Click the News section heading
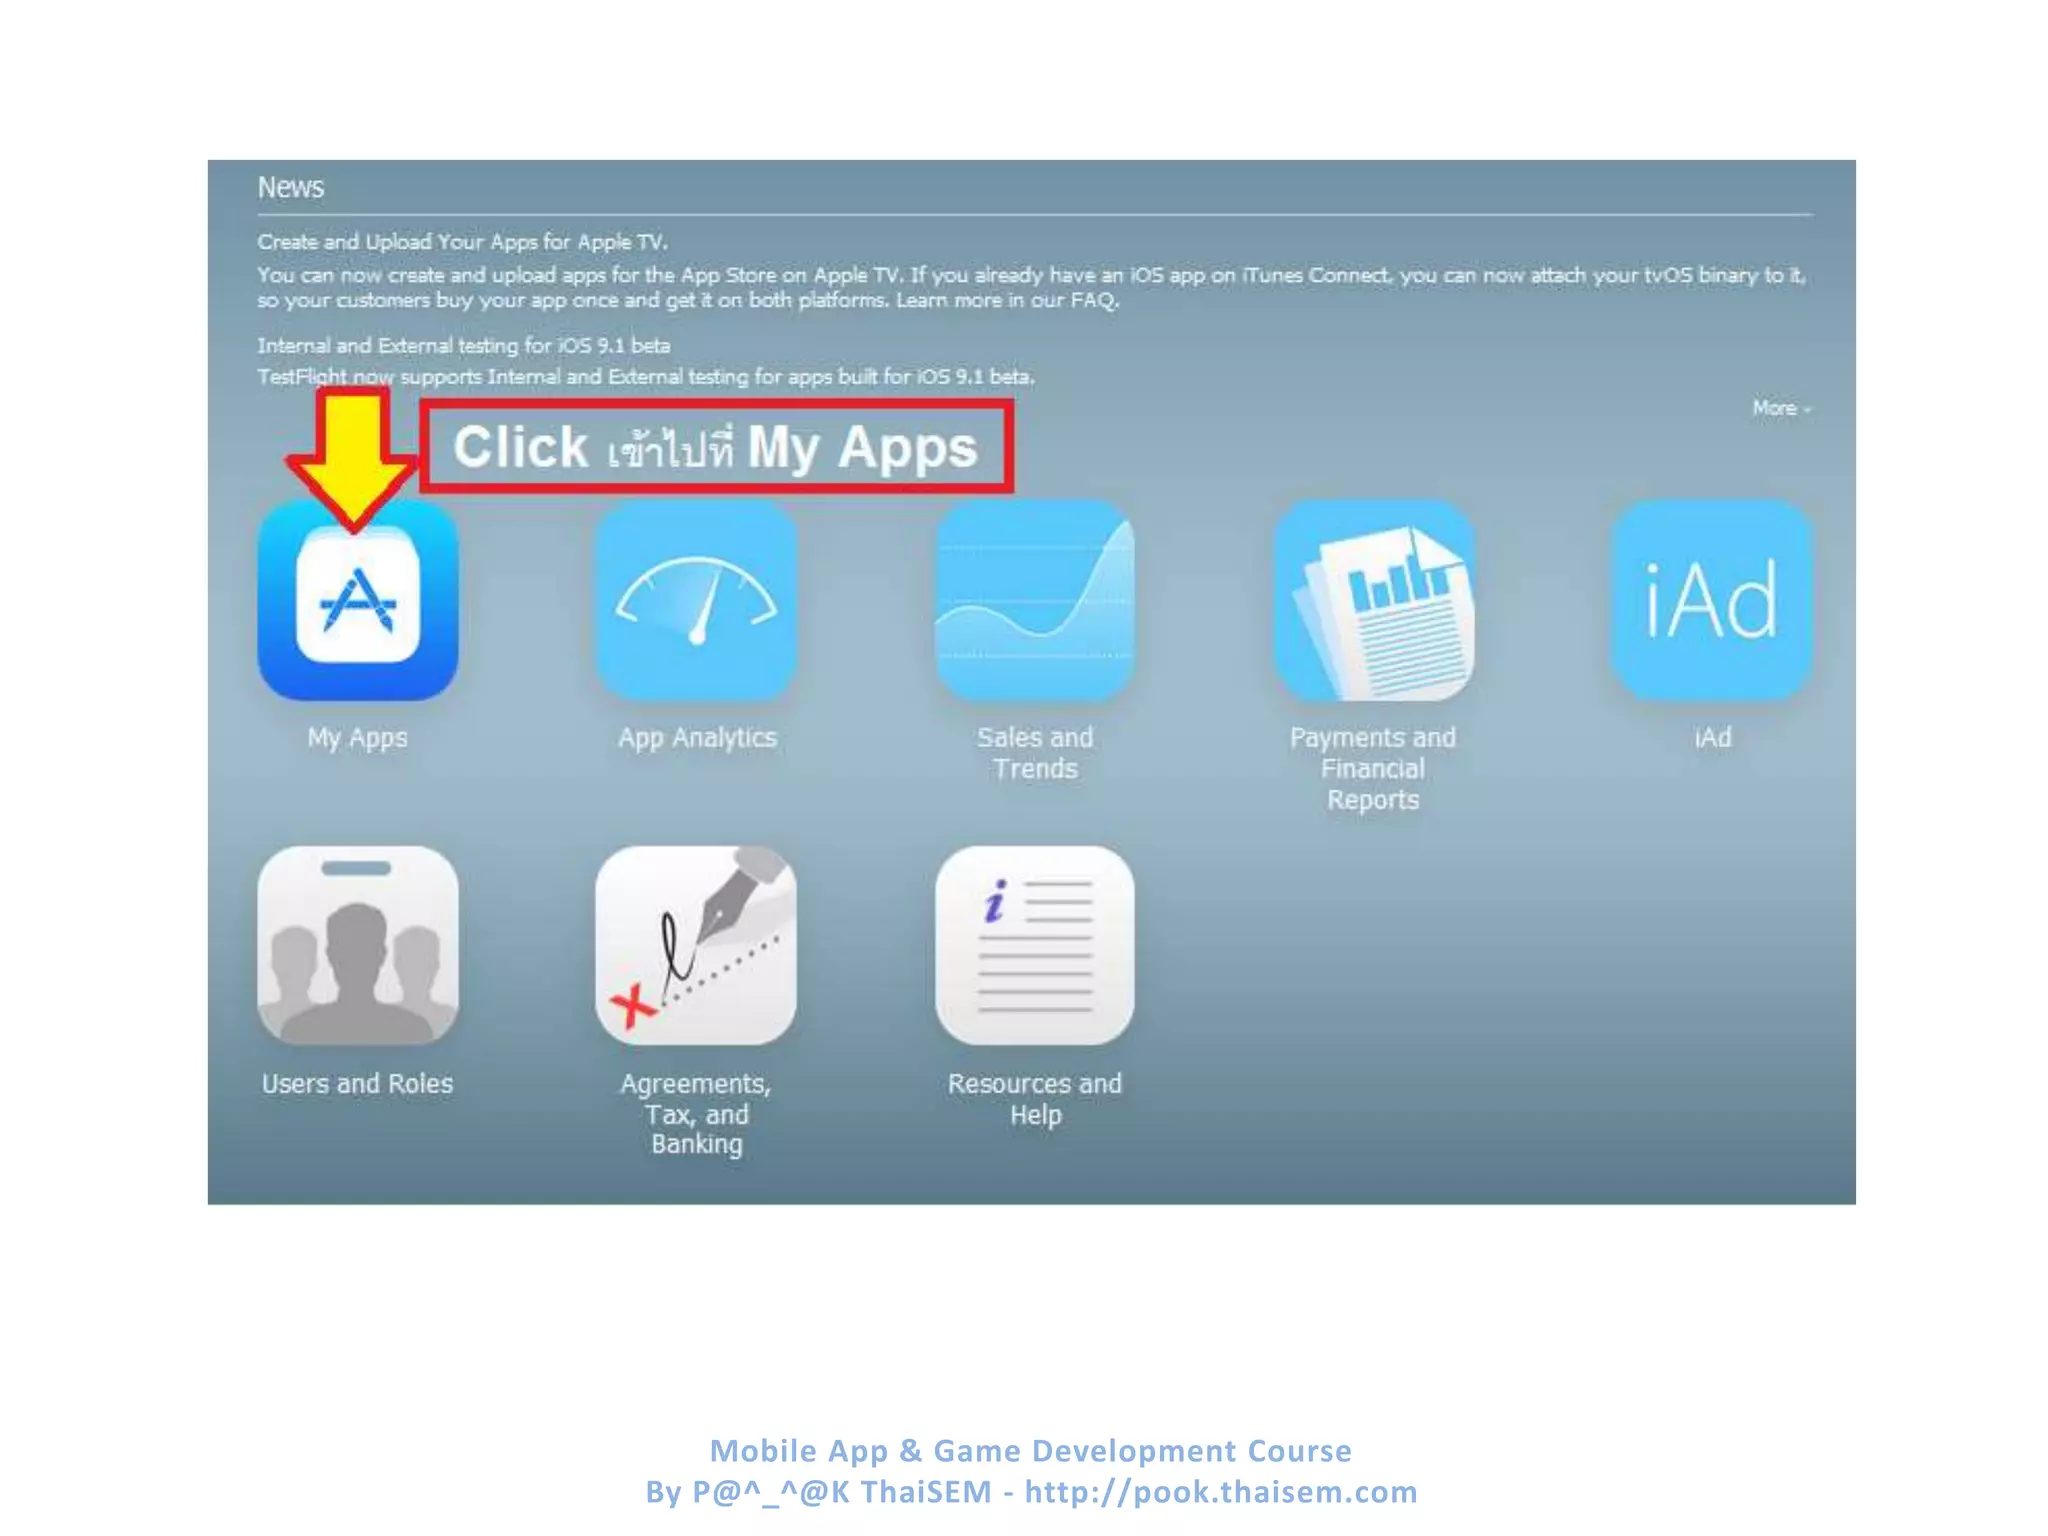The width and height of the screenshot is (2048, 1536). tap(290, 187)
